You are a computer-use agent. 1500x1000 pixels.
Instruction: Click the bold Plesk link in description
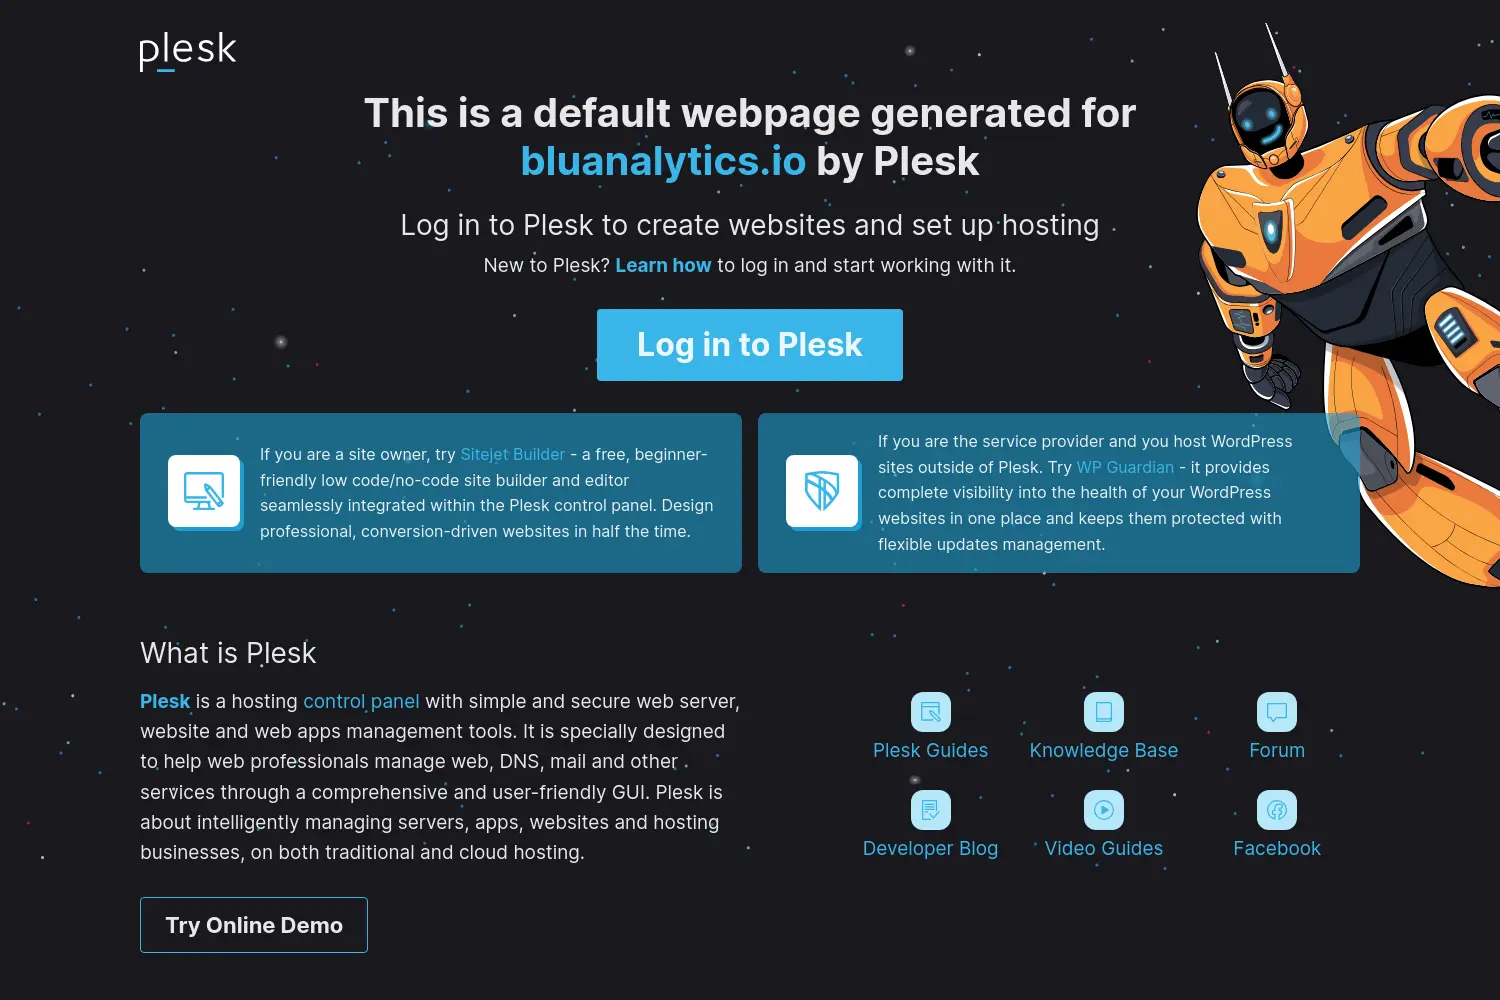coord(165,701)
